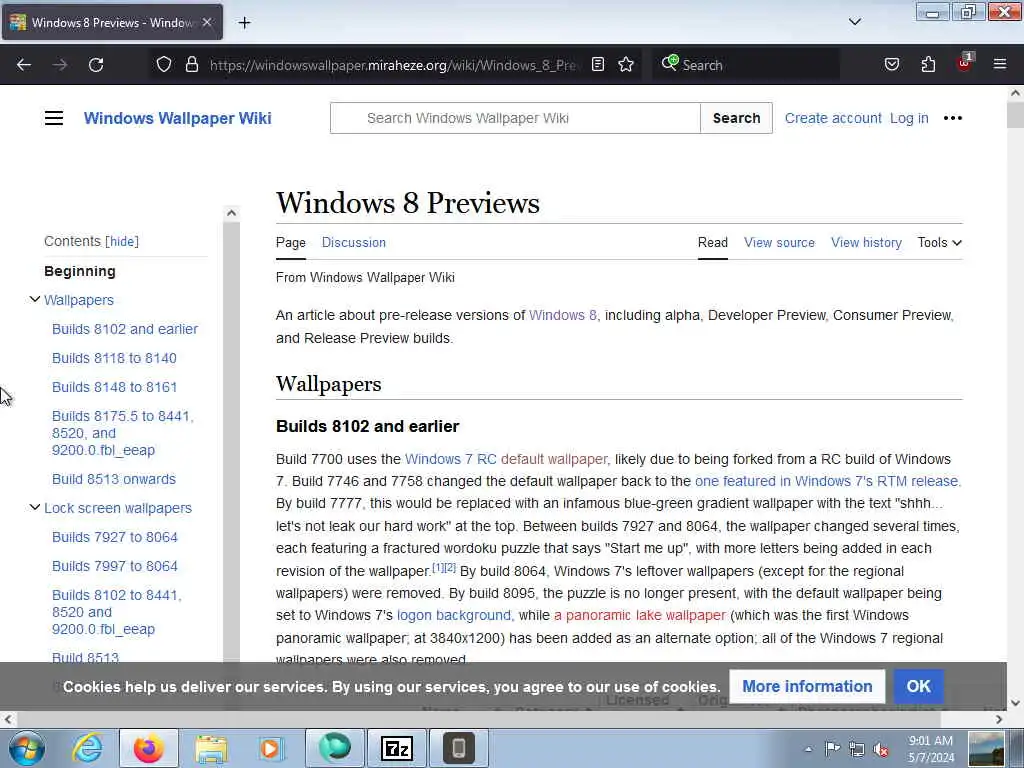The width and height of the screenshot is (1024, 768).
Task: Open more user options ellipsis
Action: 953,118
